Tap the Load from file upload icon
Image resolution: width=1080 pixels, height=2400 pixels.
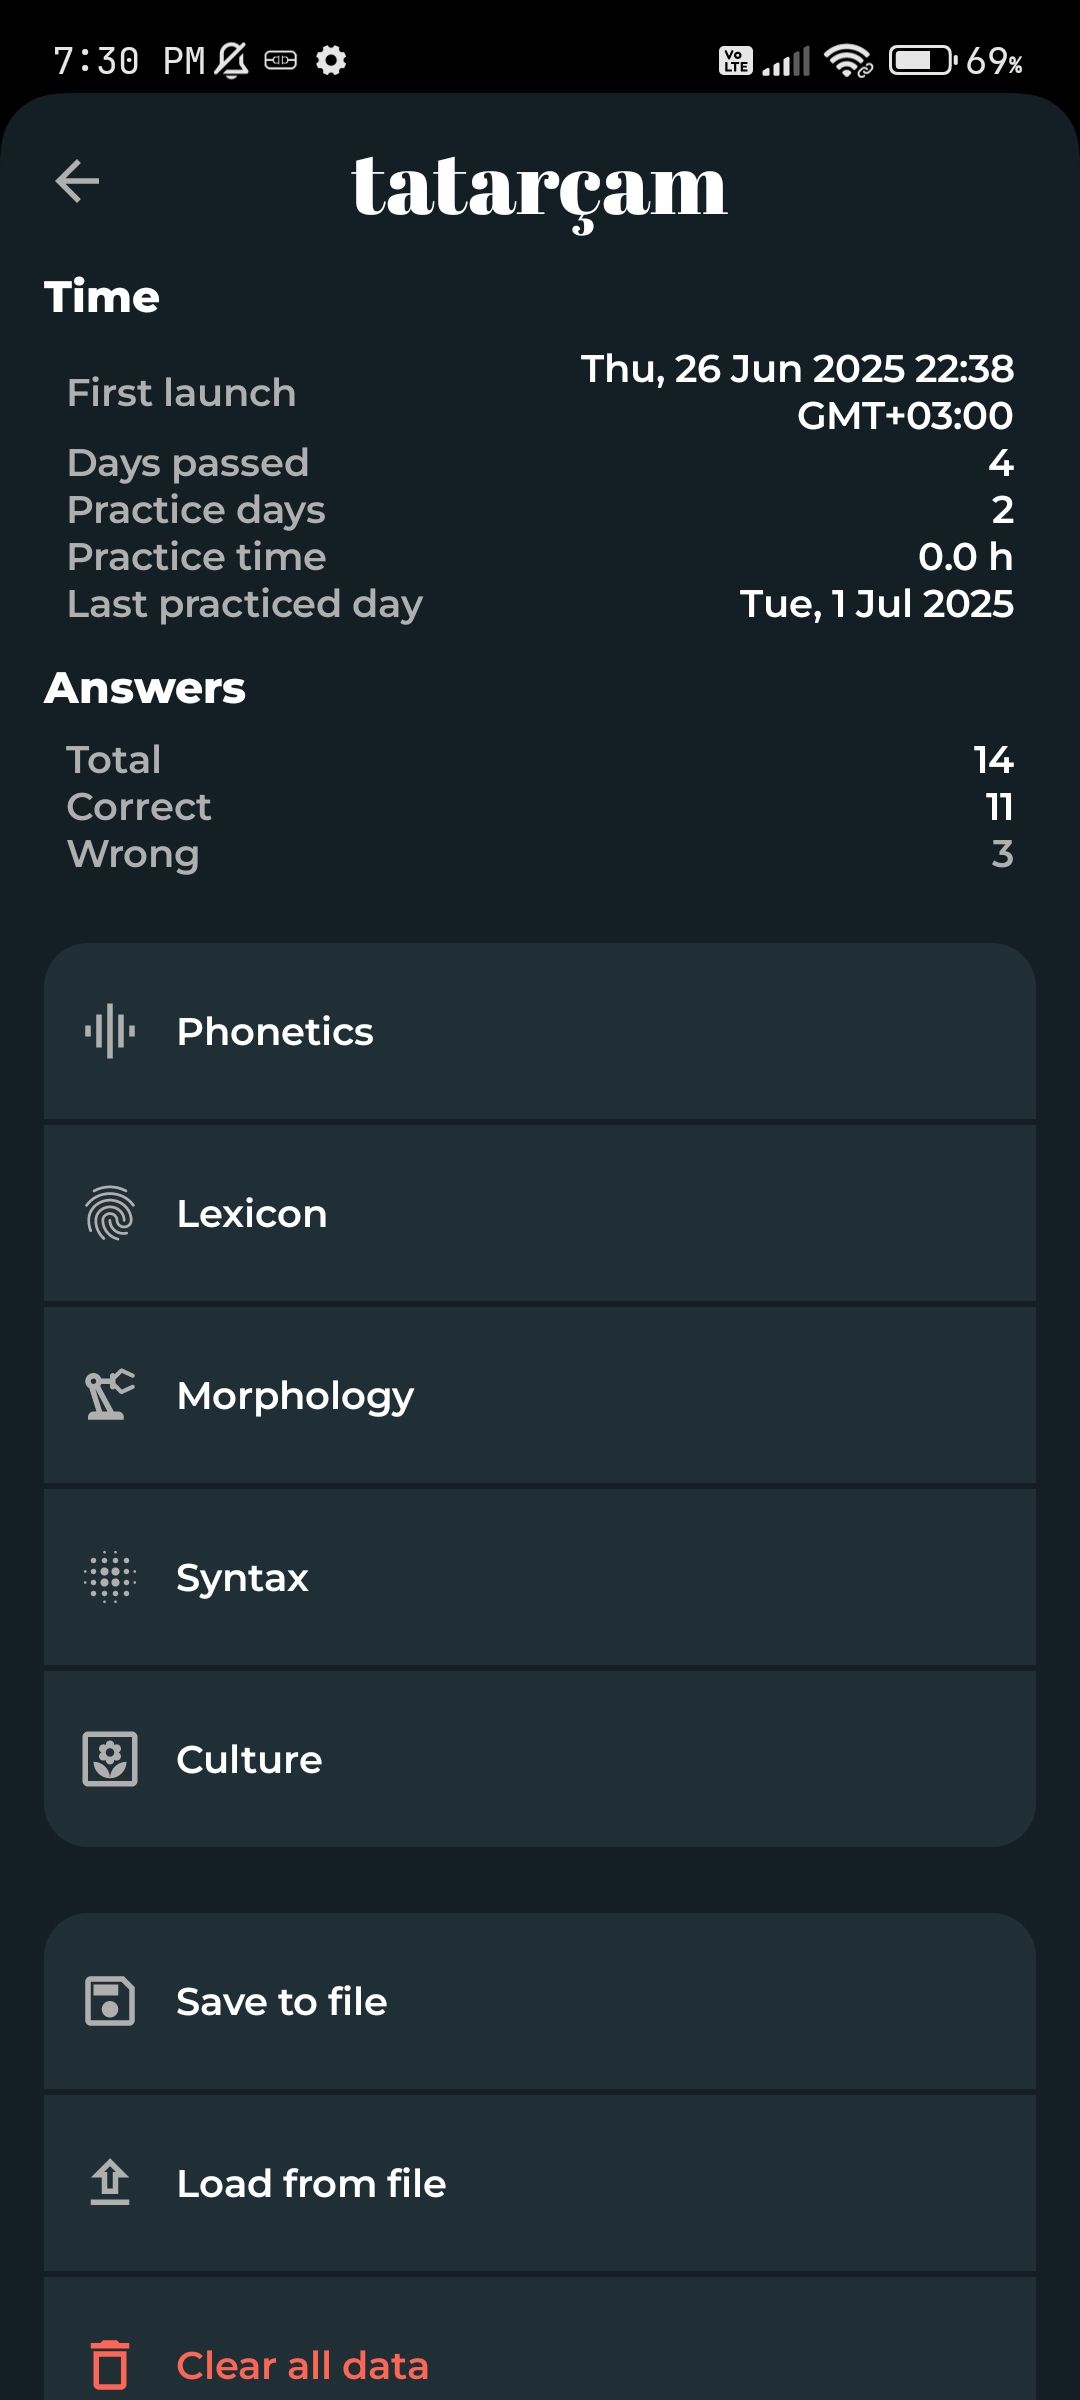(x=110, y=2183)
